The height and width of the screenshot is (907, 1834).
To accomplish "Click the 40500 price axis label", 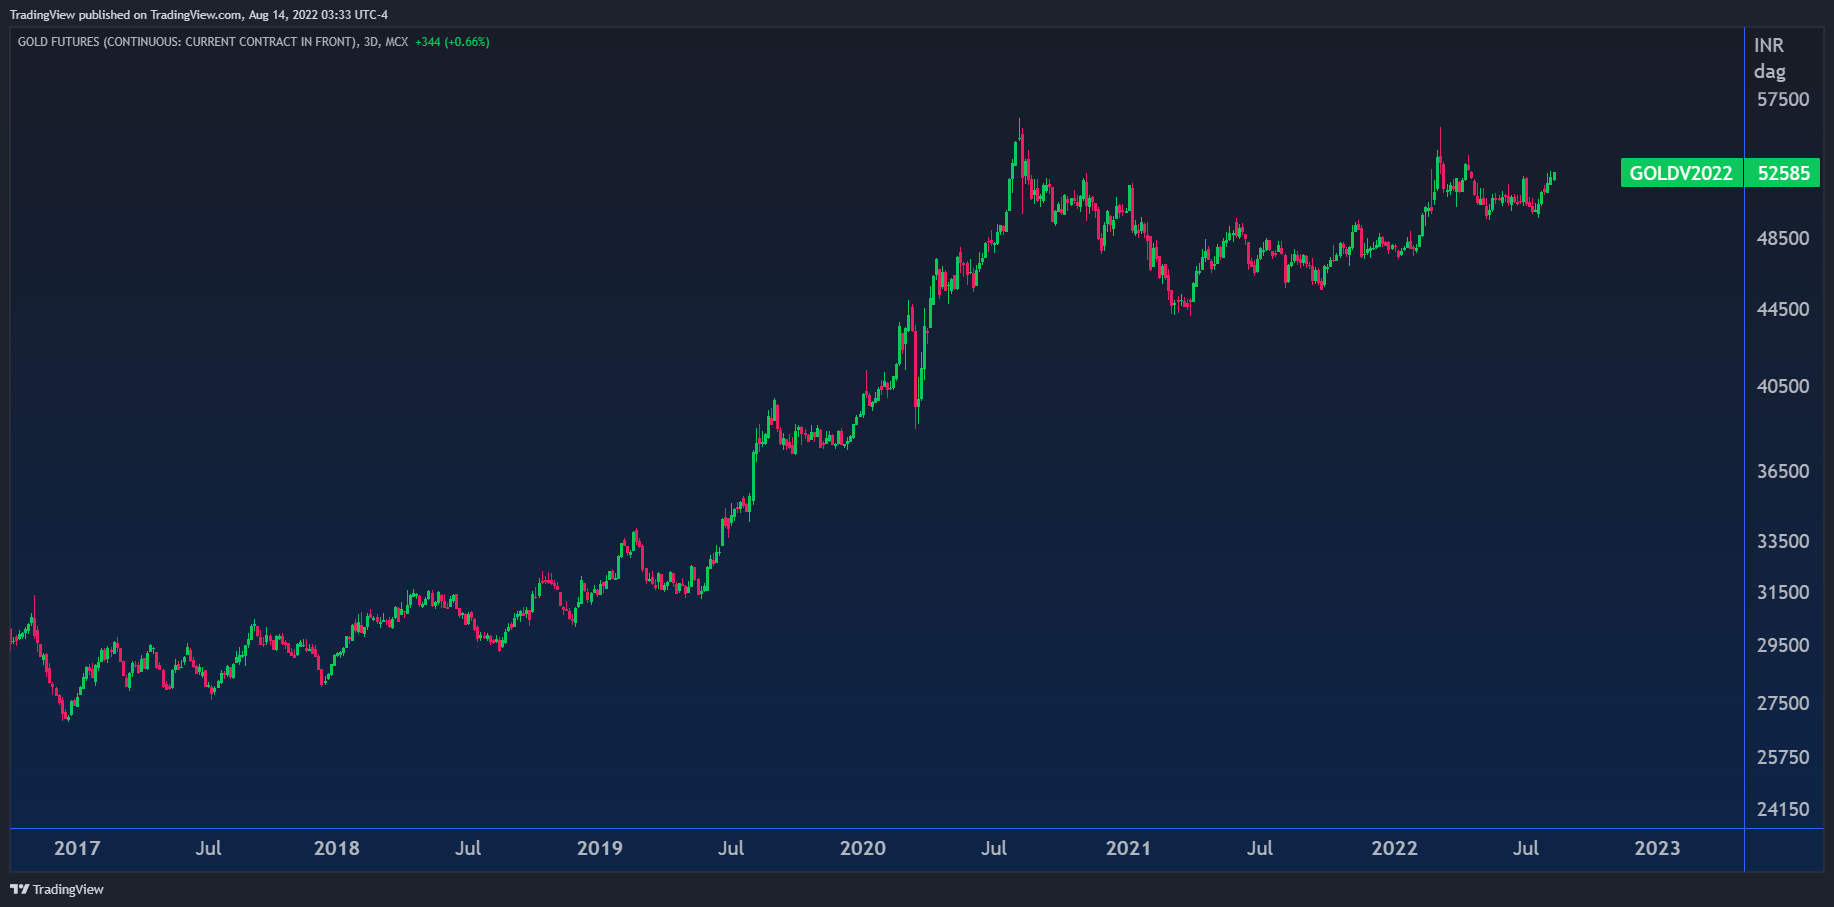I will click(1783, 386).
